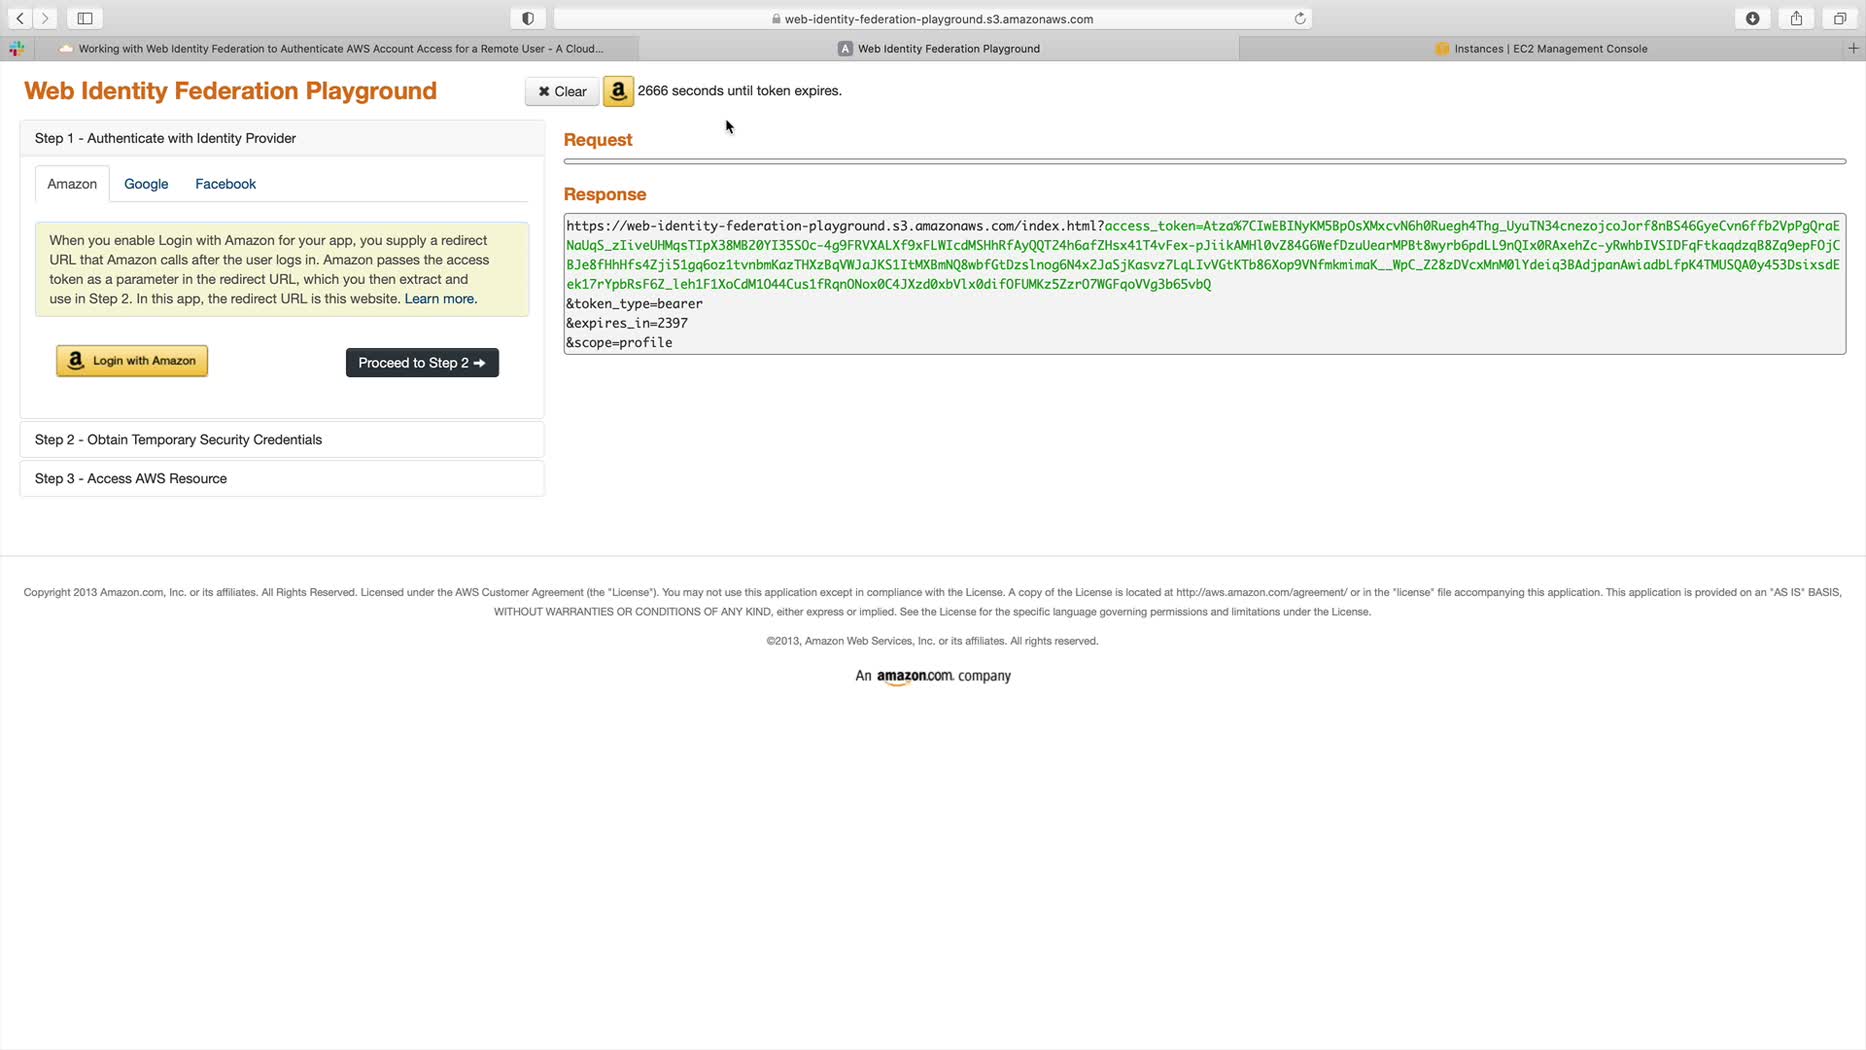The width and height of the screenshot is (1866, 1050).
Task: Select the Amazon identity provider tab
Action: [72, 184]
